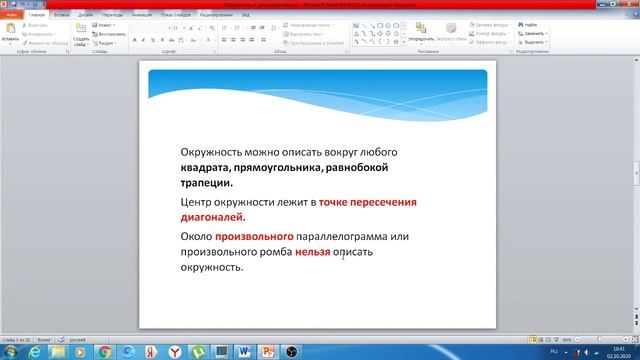Viewport: 640px width, 360px height.
Task: Open the Section (Раздел) dropdown
Action: [104, 43]
